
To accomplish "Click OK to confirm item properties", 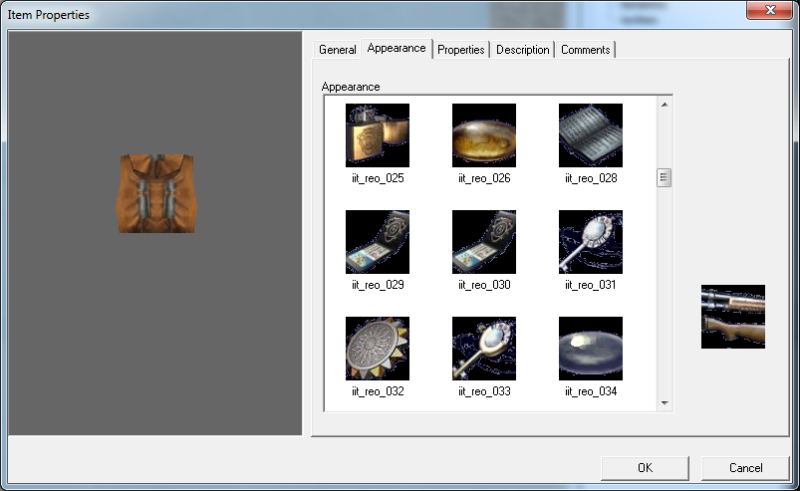I will [645, 468].
